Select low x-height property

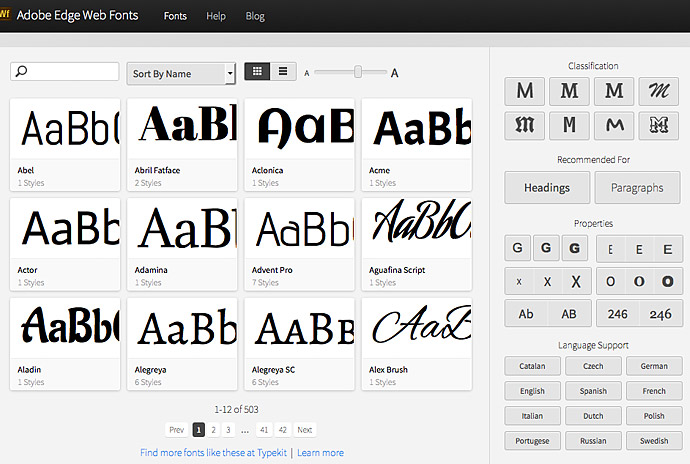point(519,281)
